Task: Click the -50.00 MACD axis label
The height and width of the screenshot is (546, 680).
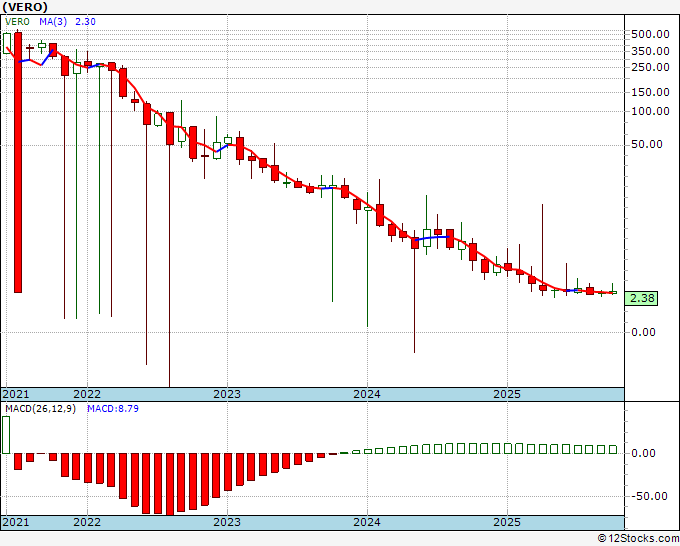Action: click(x=648, y=496)
